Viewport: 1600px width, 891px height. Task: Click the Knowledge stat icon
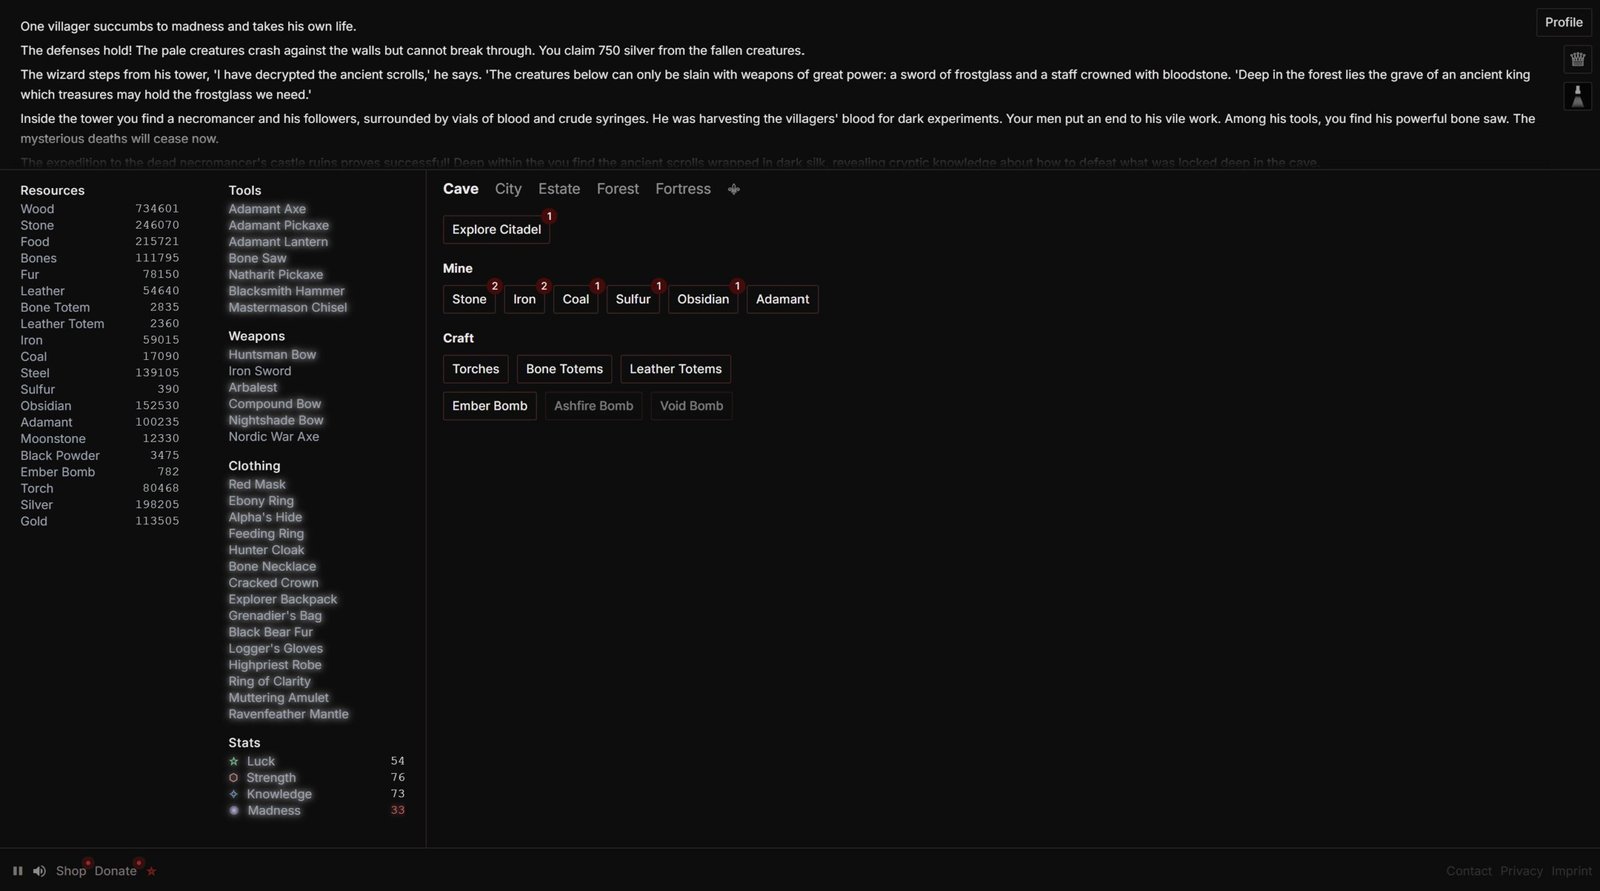pyautogui.click(x=234, y=794)
